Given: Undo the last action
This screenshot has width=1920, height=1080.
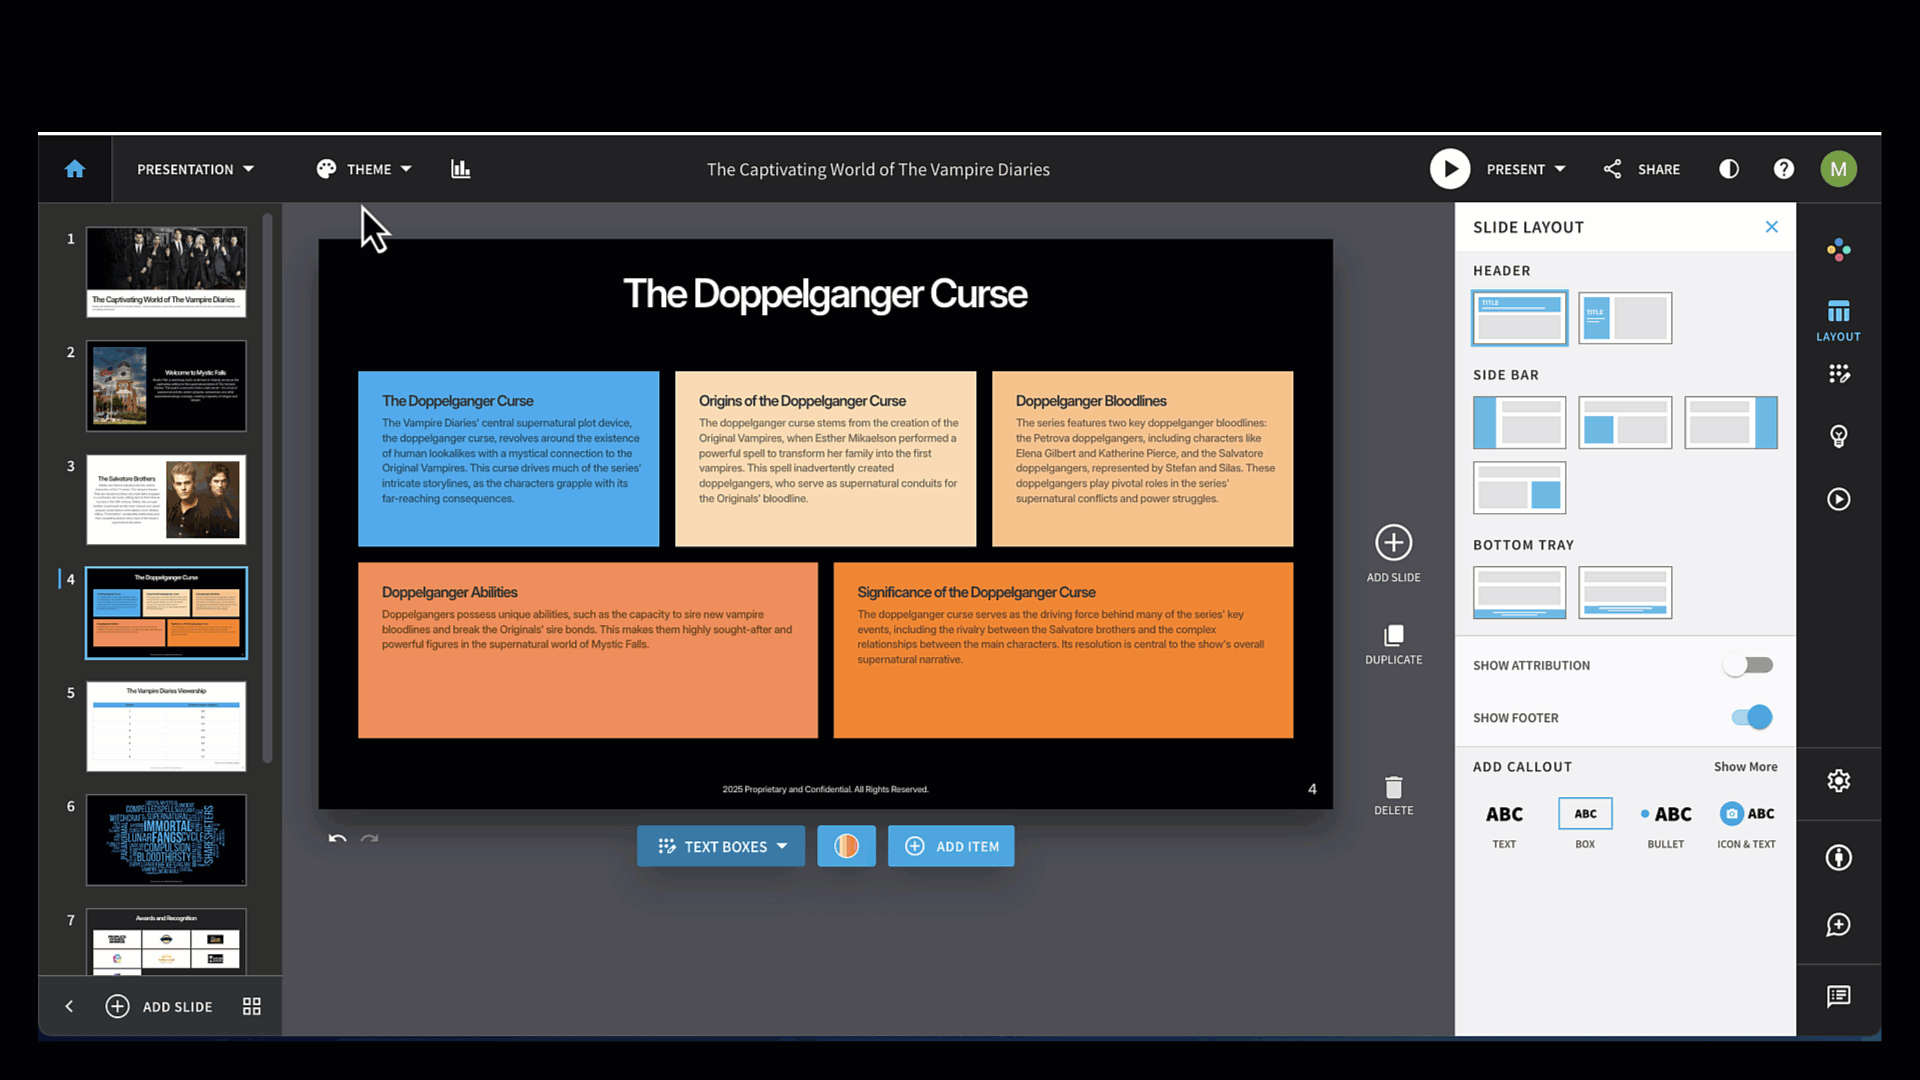Looking at the screenshot, I should click(338, 838).
